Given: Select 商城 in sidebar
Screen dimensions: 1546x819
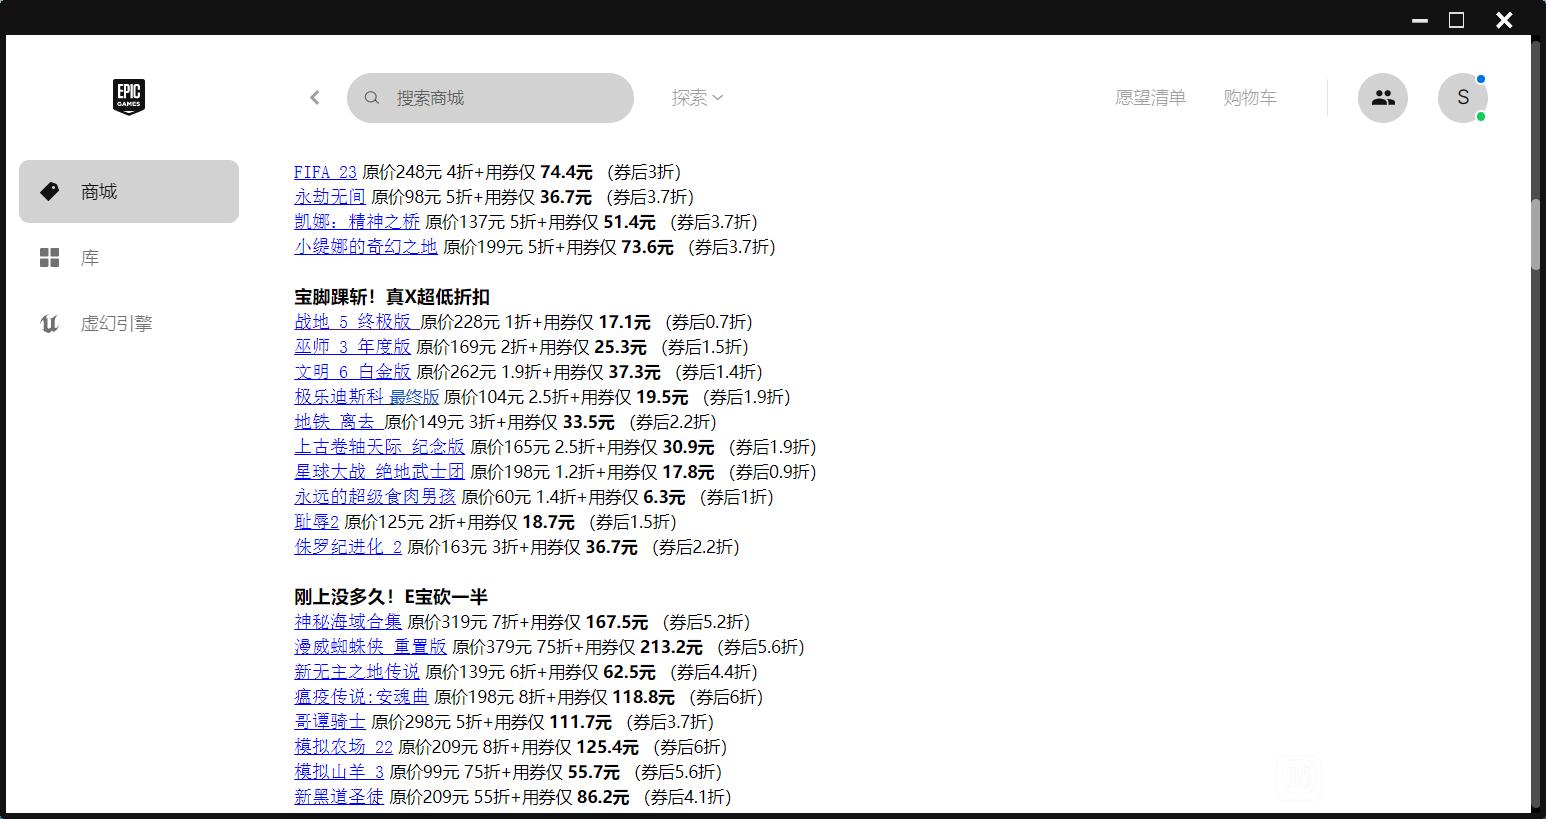Looking at the screenshot, I should [129, 191].
